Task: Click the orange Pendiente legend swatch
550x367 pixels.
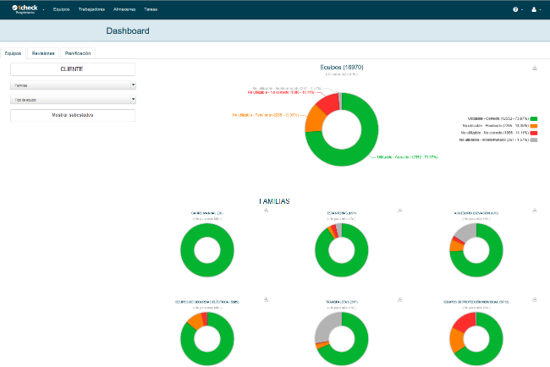Action: click(x=534, y=126)
